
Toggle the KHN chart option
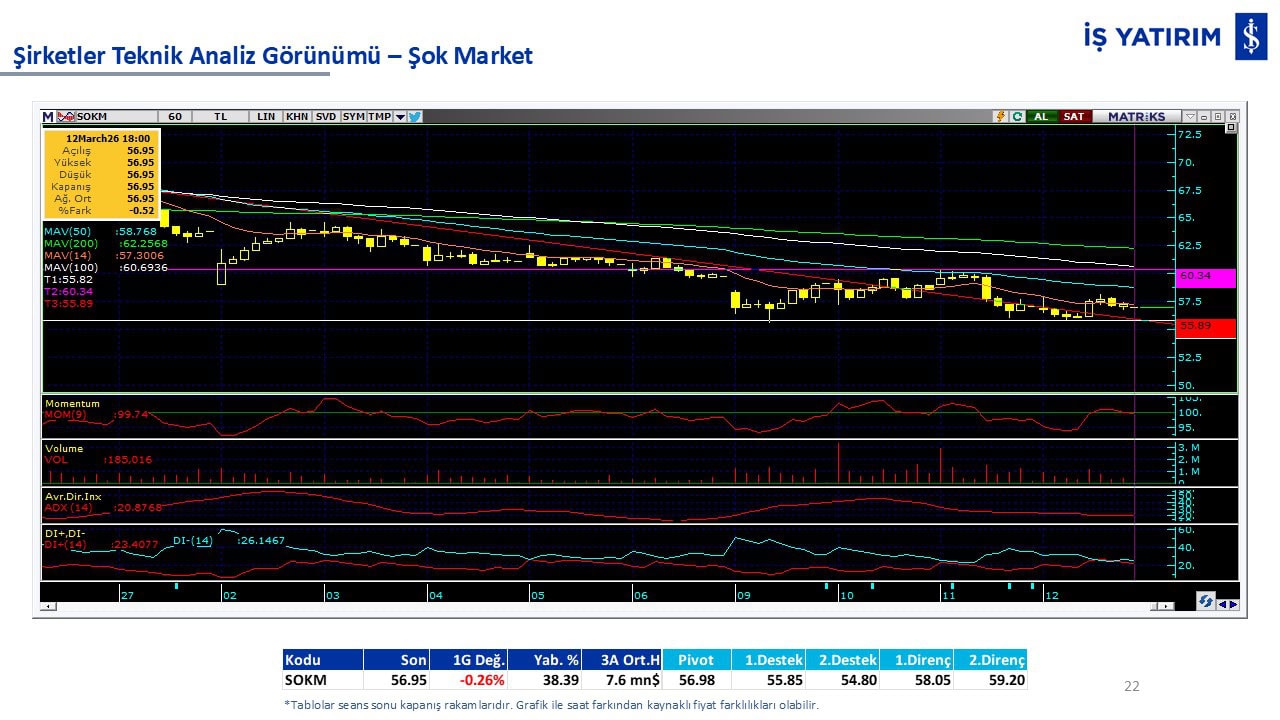297,116
